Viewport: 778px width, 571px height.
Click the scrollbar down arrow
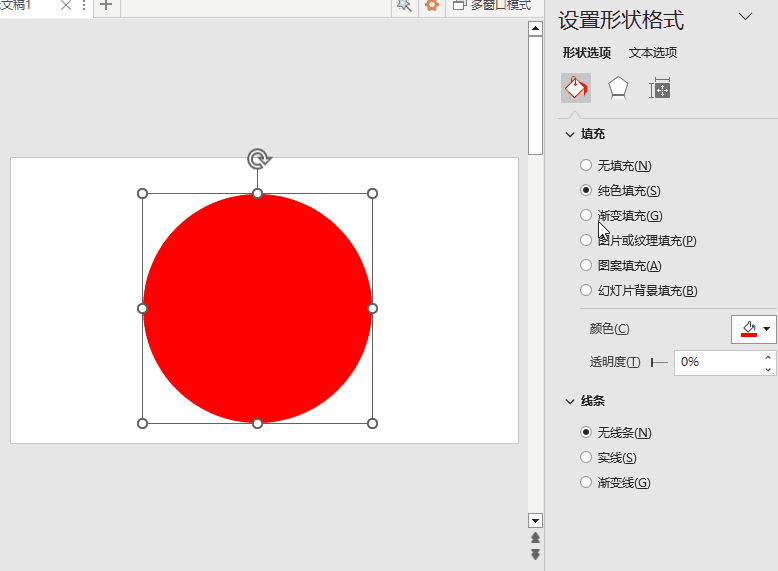pyautogui.click(x=535, y=520)
